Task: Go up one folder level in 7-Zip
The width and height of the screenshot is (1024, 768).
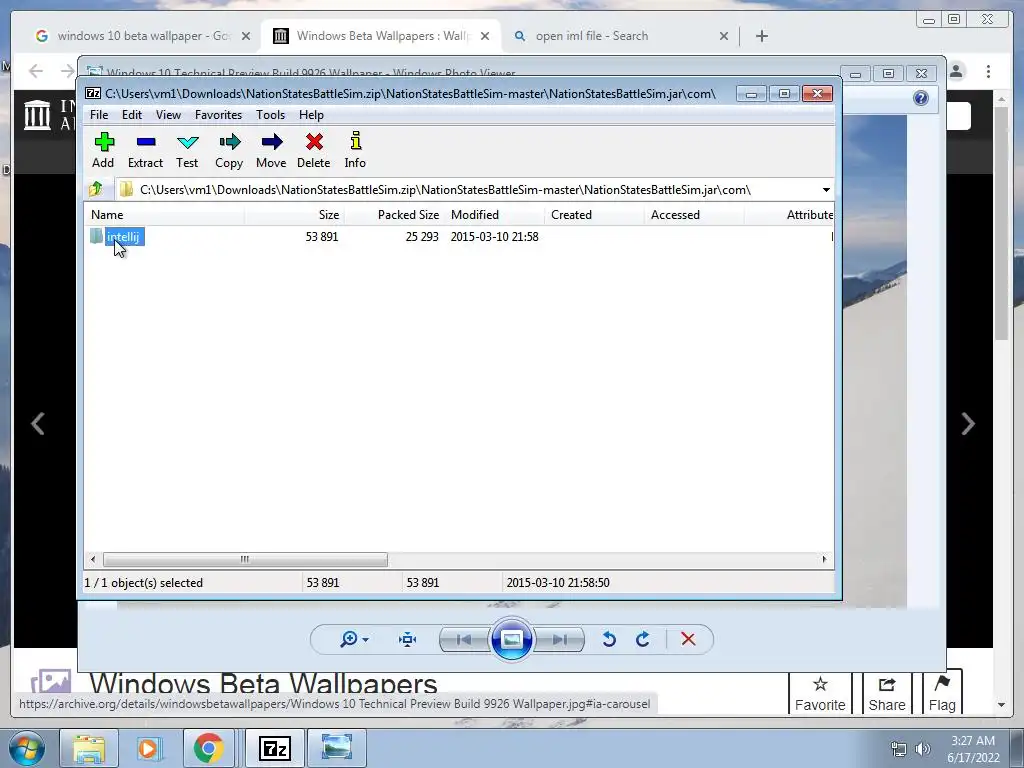Action: [x=96, y=189]
